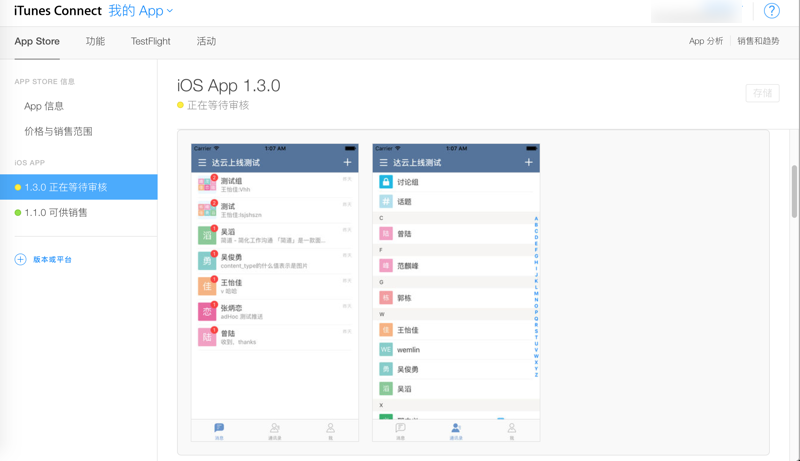Click contacts tab icon in first screenshot
The height and width of the screenshot is (461, 800).
click(x=274, y=430)
